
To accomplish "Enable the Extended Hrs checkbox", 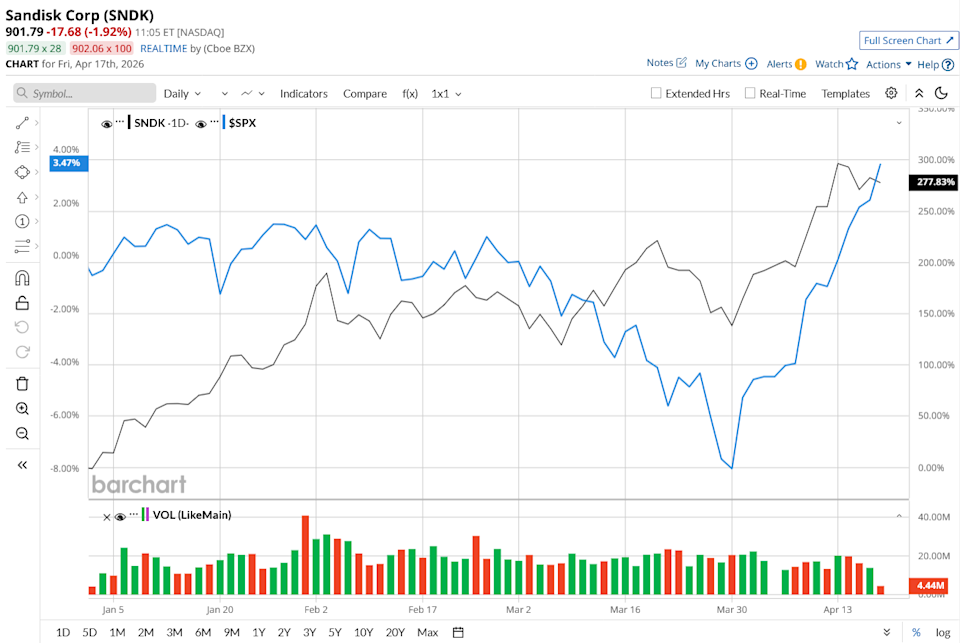I will click(656, 93).
